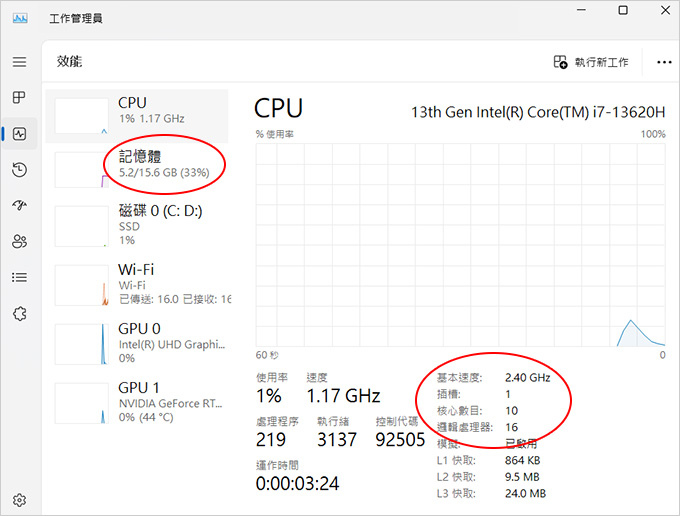
Task: Open the App history page icon
Action: point(20,170)
